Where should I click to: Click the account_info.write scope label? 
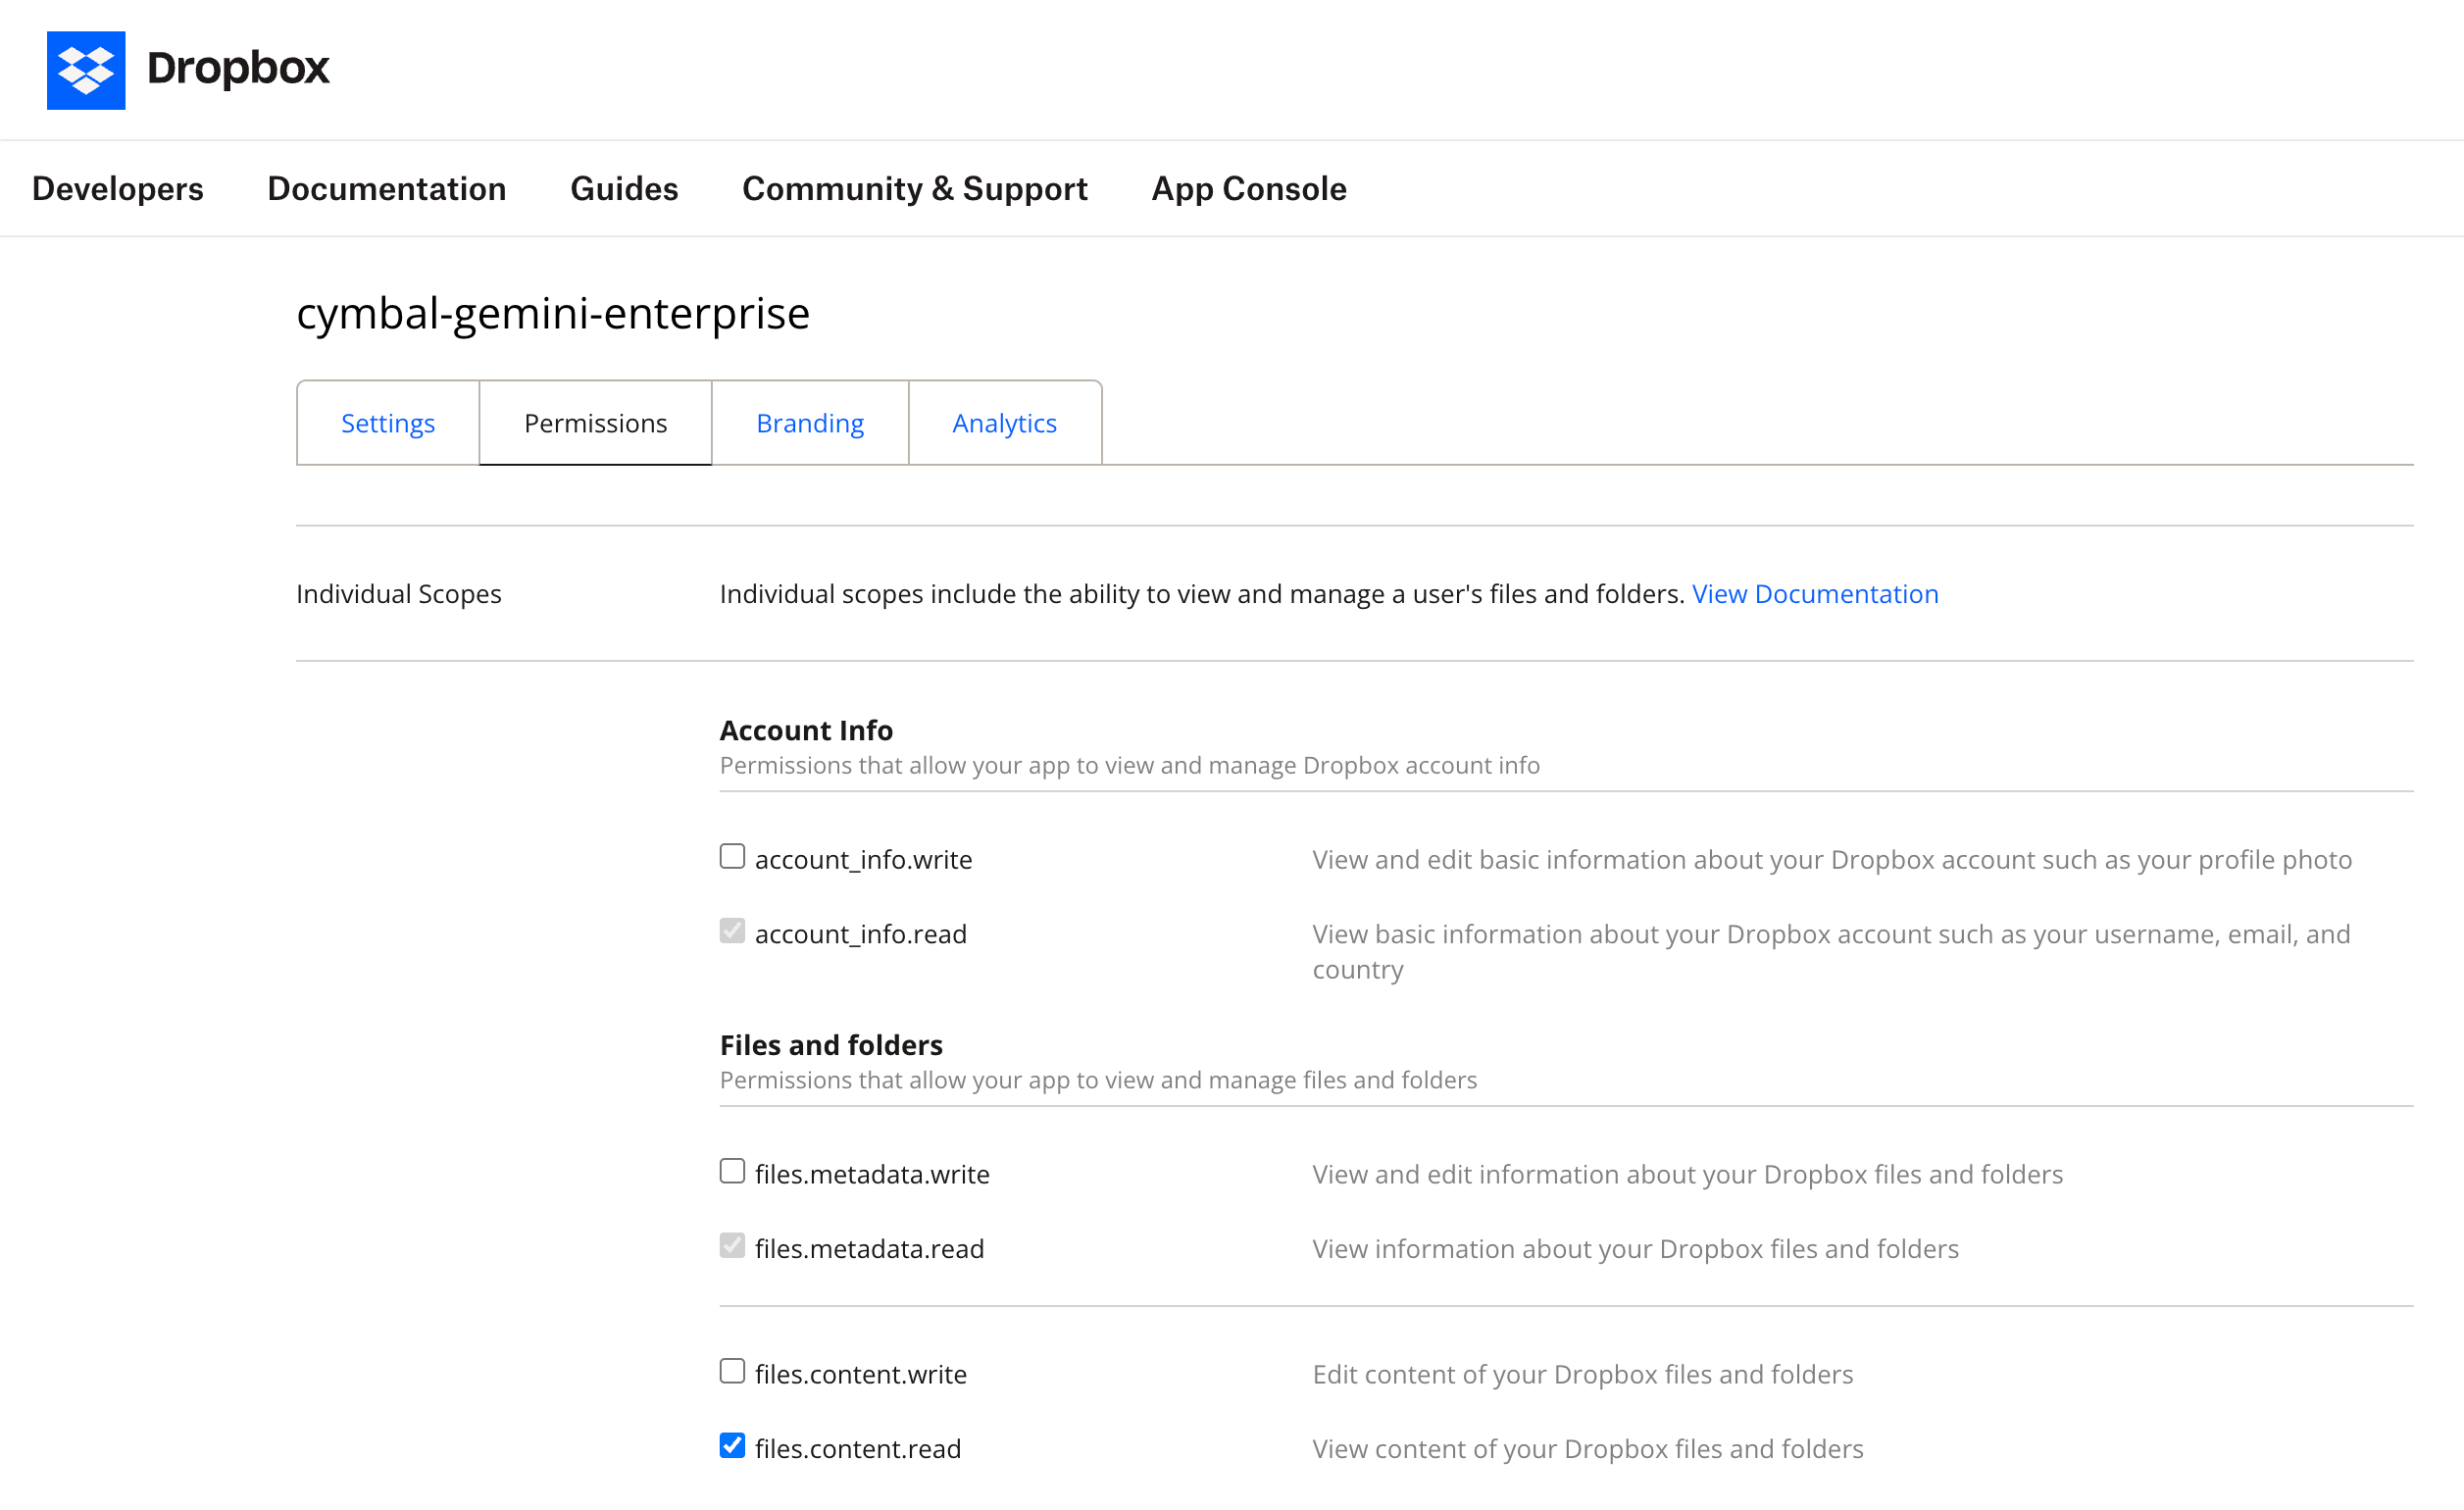pyautogui.click(x=863, y=858)
